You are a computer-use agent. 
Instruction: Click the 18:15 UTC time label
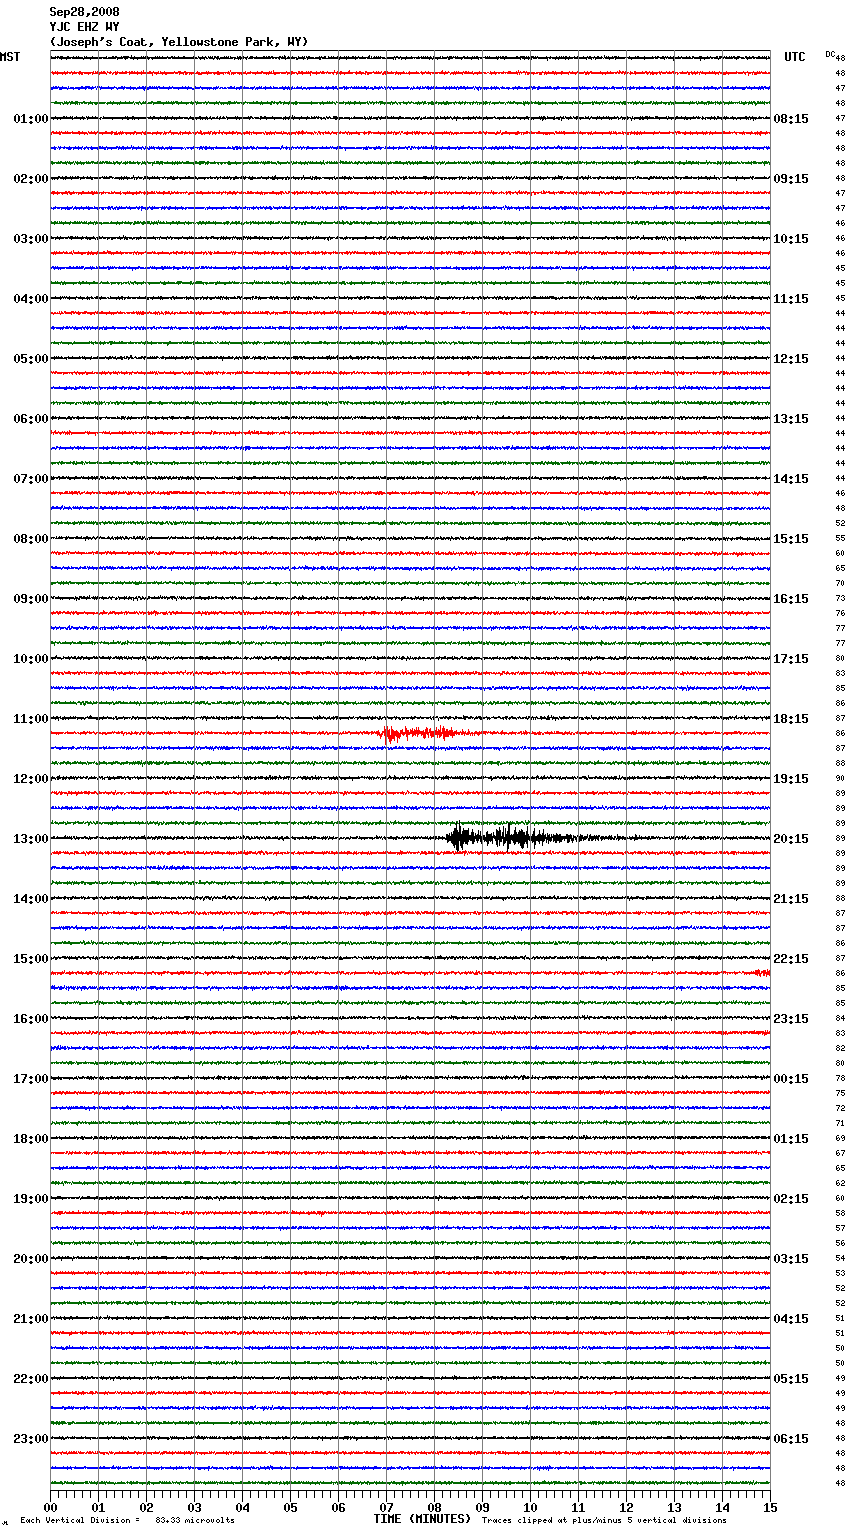pyautogui.click(x=791, y=719)
